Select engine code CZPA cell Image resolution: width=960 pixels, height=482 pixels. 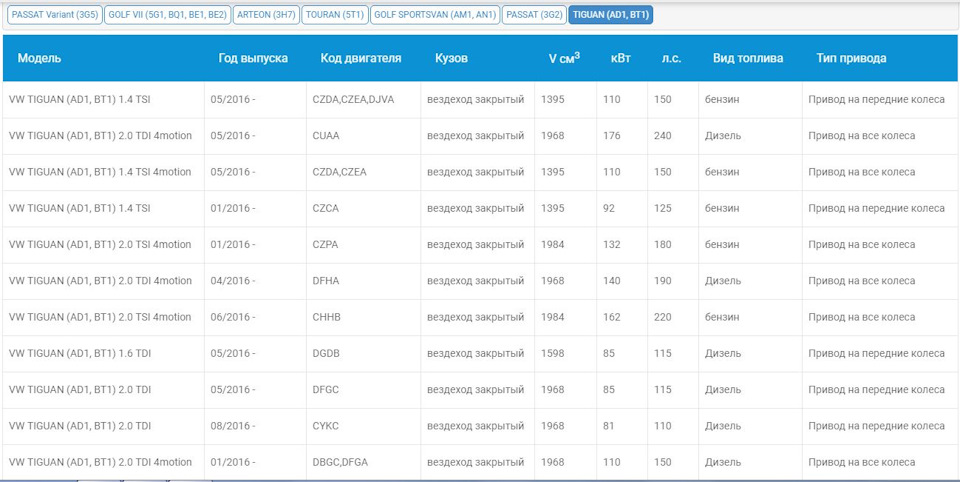[x=325, y=244]
